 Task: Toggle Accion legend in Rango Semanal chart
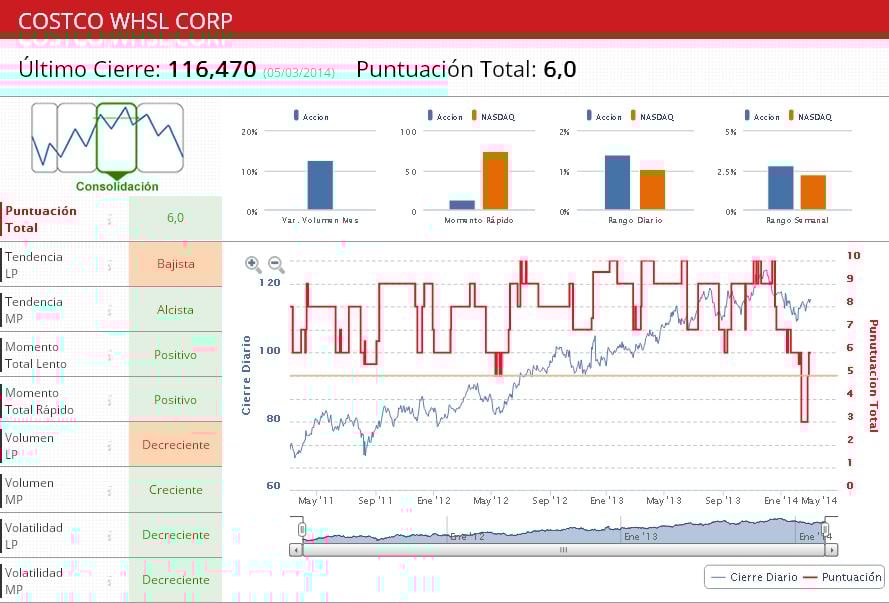pos(762,116)
